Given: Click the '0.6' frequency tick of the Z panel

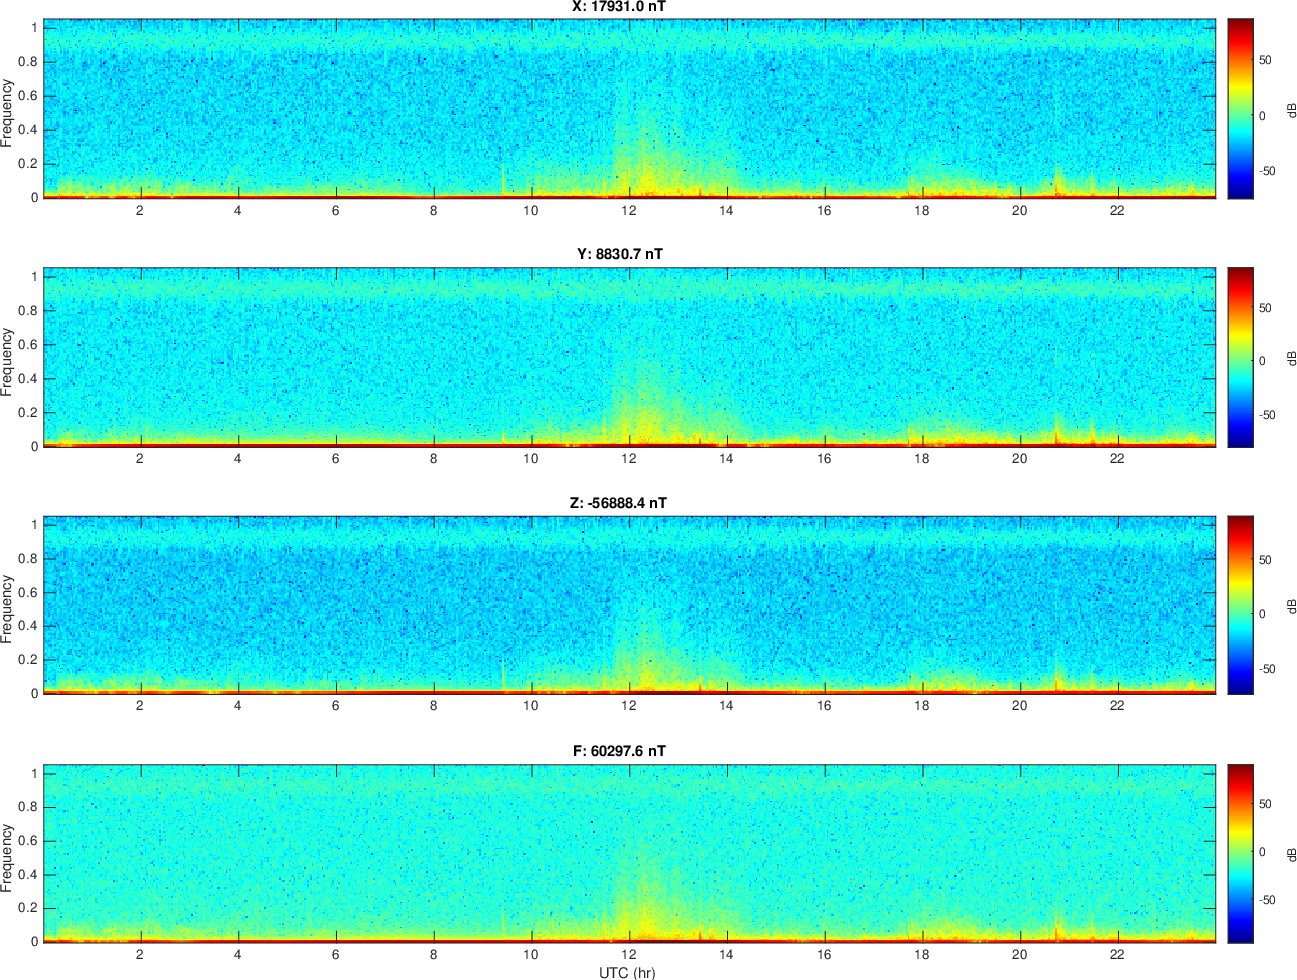Looking at the screenshot, I should click(28, 593).
